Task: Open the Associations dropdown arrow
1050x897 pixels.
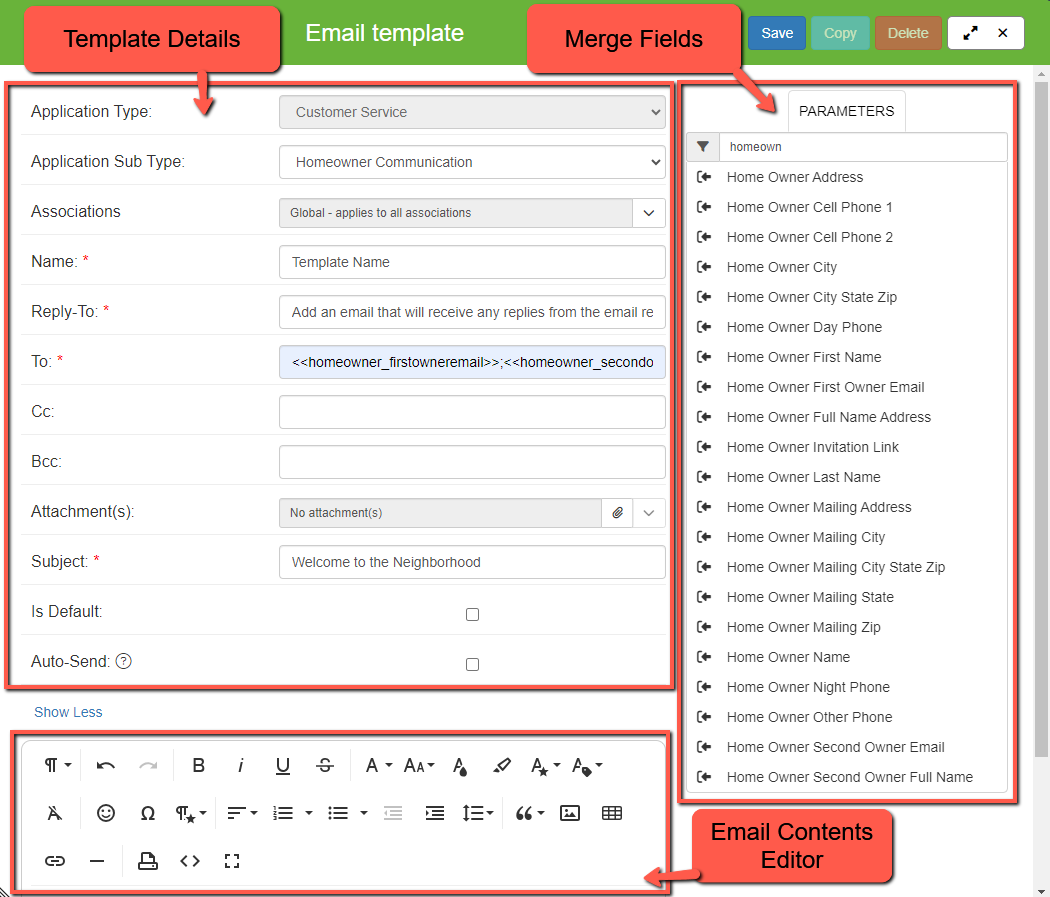Action: 649,213
